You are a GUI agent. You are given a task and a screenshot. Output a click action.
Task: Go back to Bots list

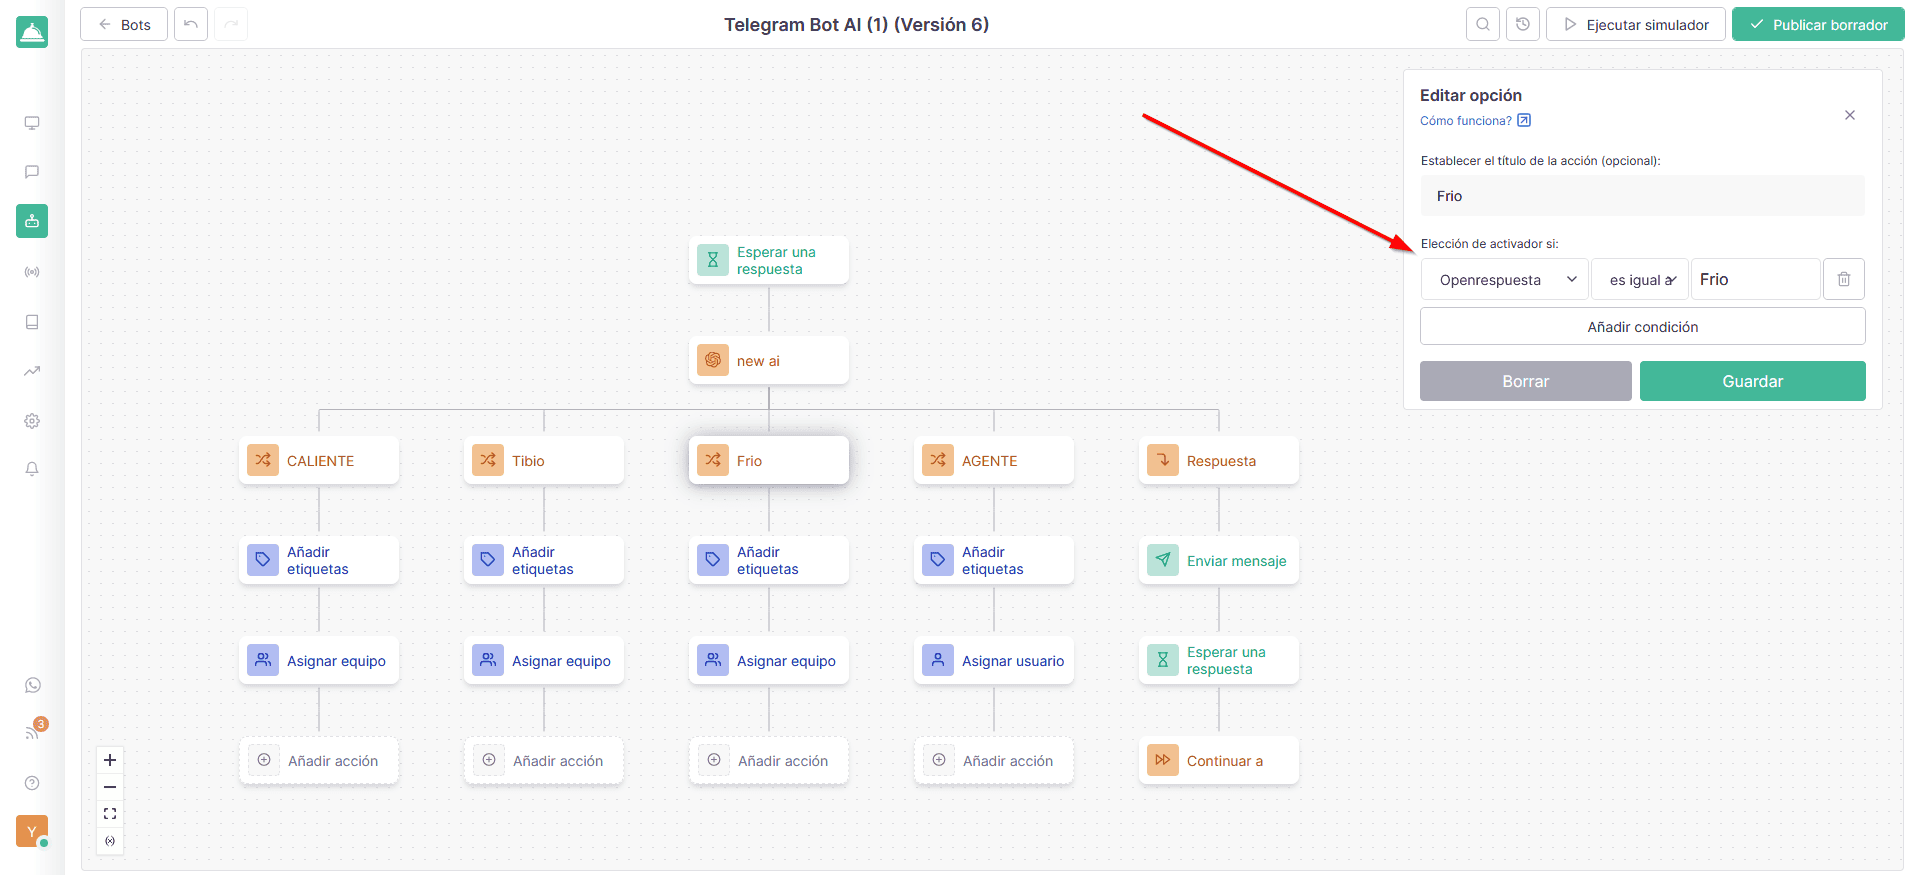click(x=124, y=24)
